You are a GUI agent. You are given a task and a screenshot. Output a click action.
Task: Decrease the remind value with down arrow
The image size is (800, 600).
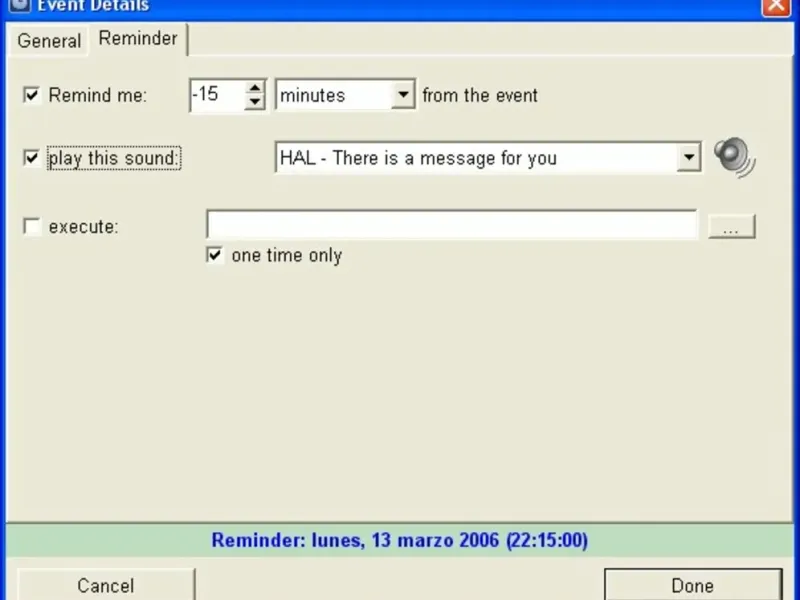[254, 102]
